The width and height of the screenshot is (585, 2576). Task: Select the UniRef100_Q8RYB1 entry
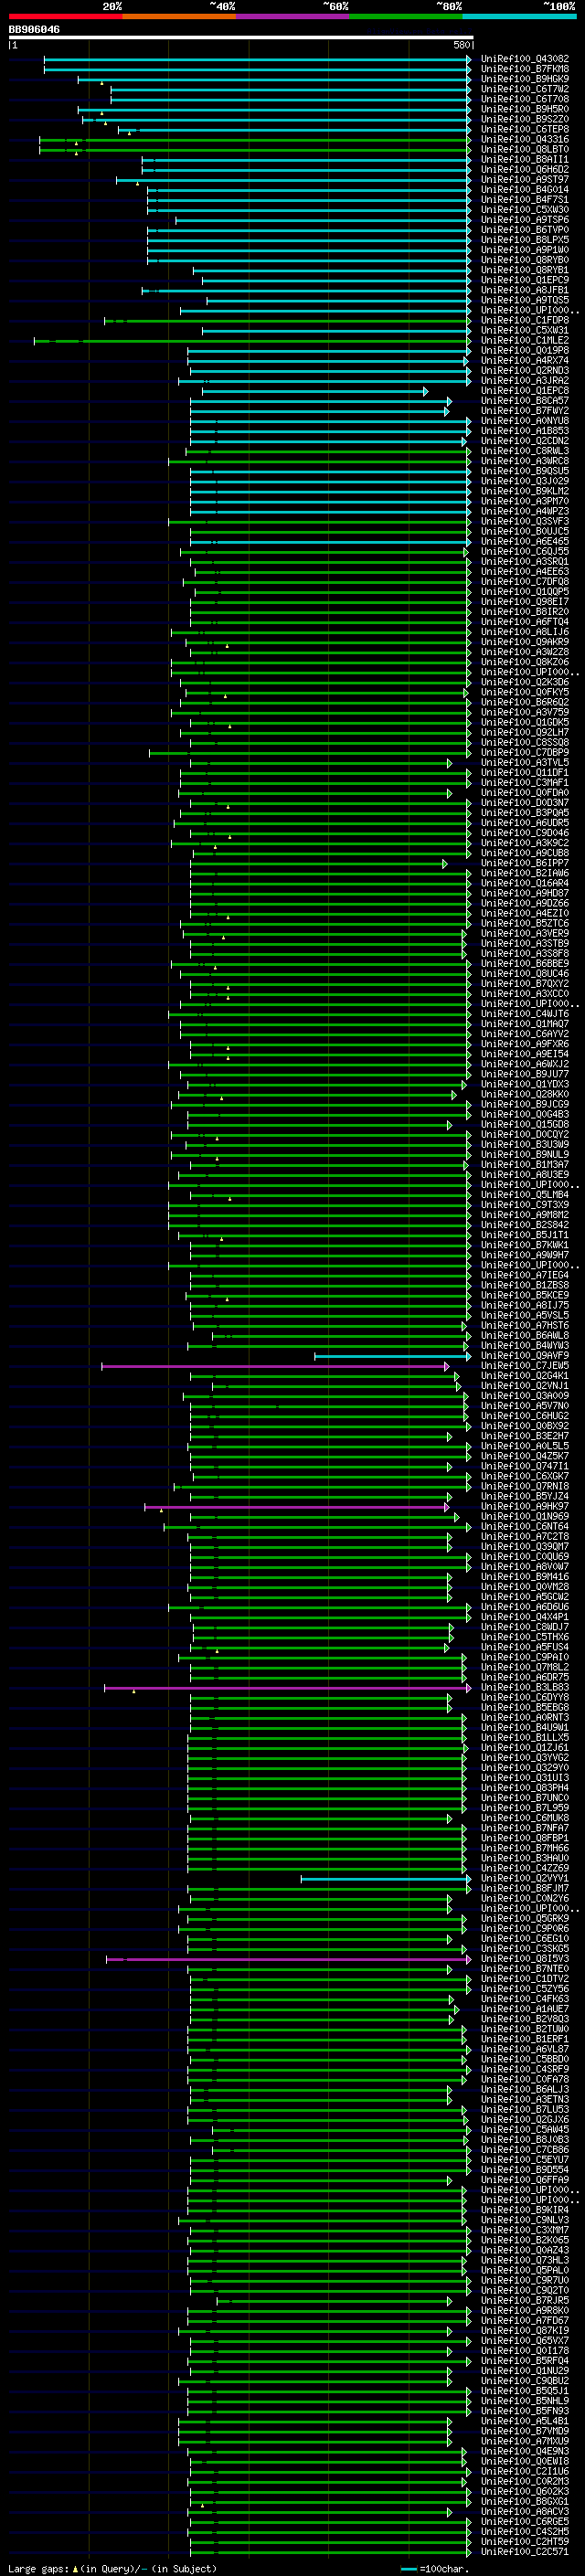[525, 270]
